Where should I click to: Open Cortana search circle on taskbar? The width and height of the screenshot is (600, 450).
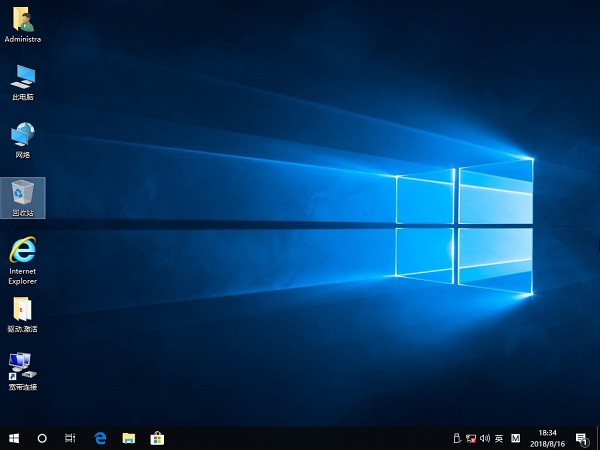tap(42, 438)
